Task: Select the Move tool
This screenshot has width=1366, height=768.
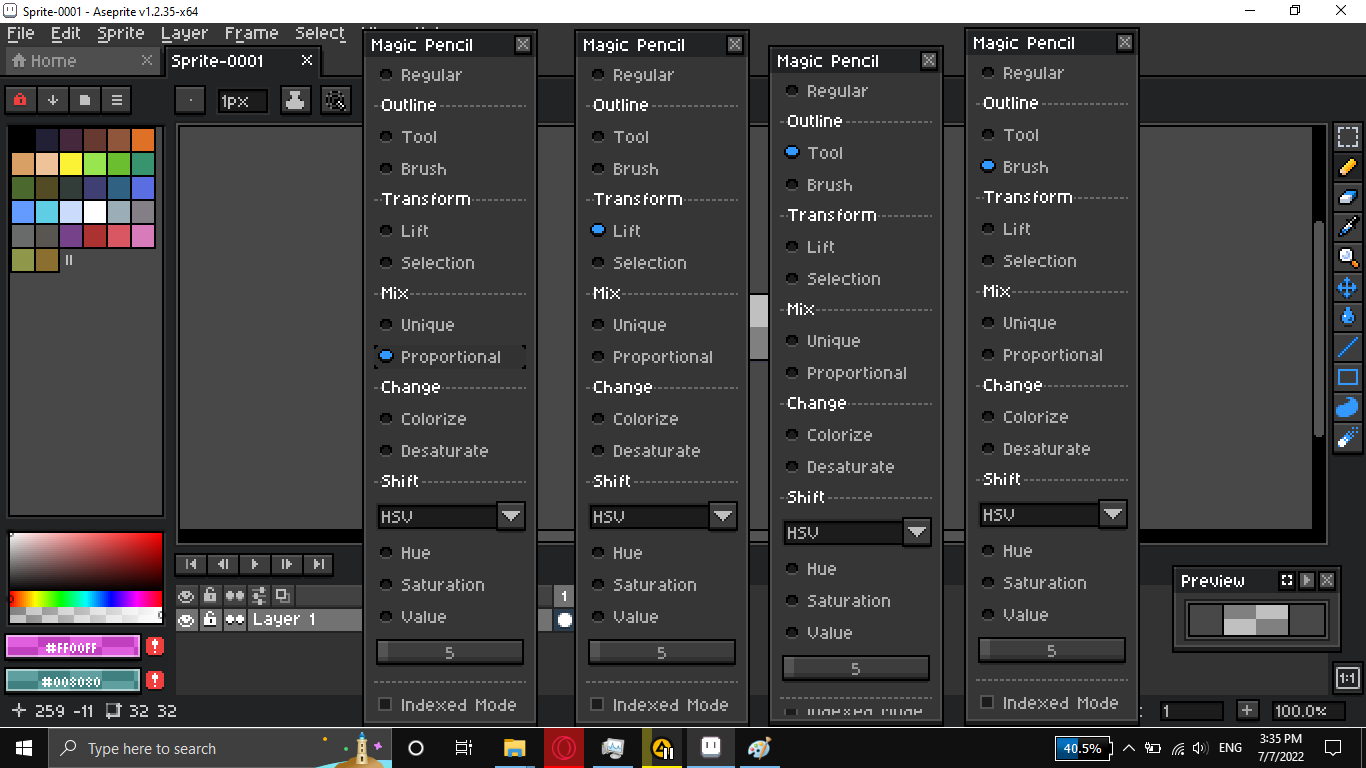Action: (x=1347, y=287)
